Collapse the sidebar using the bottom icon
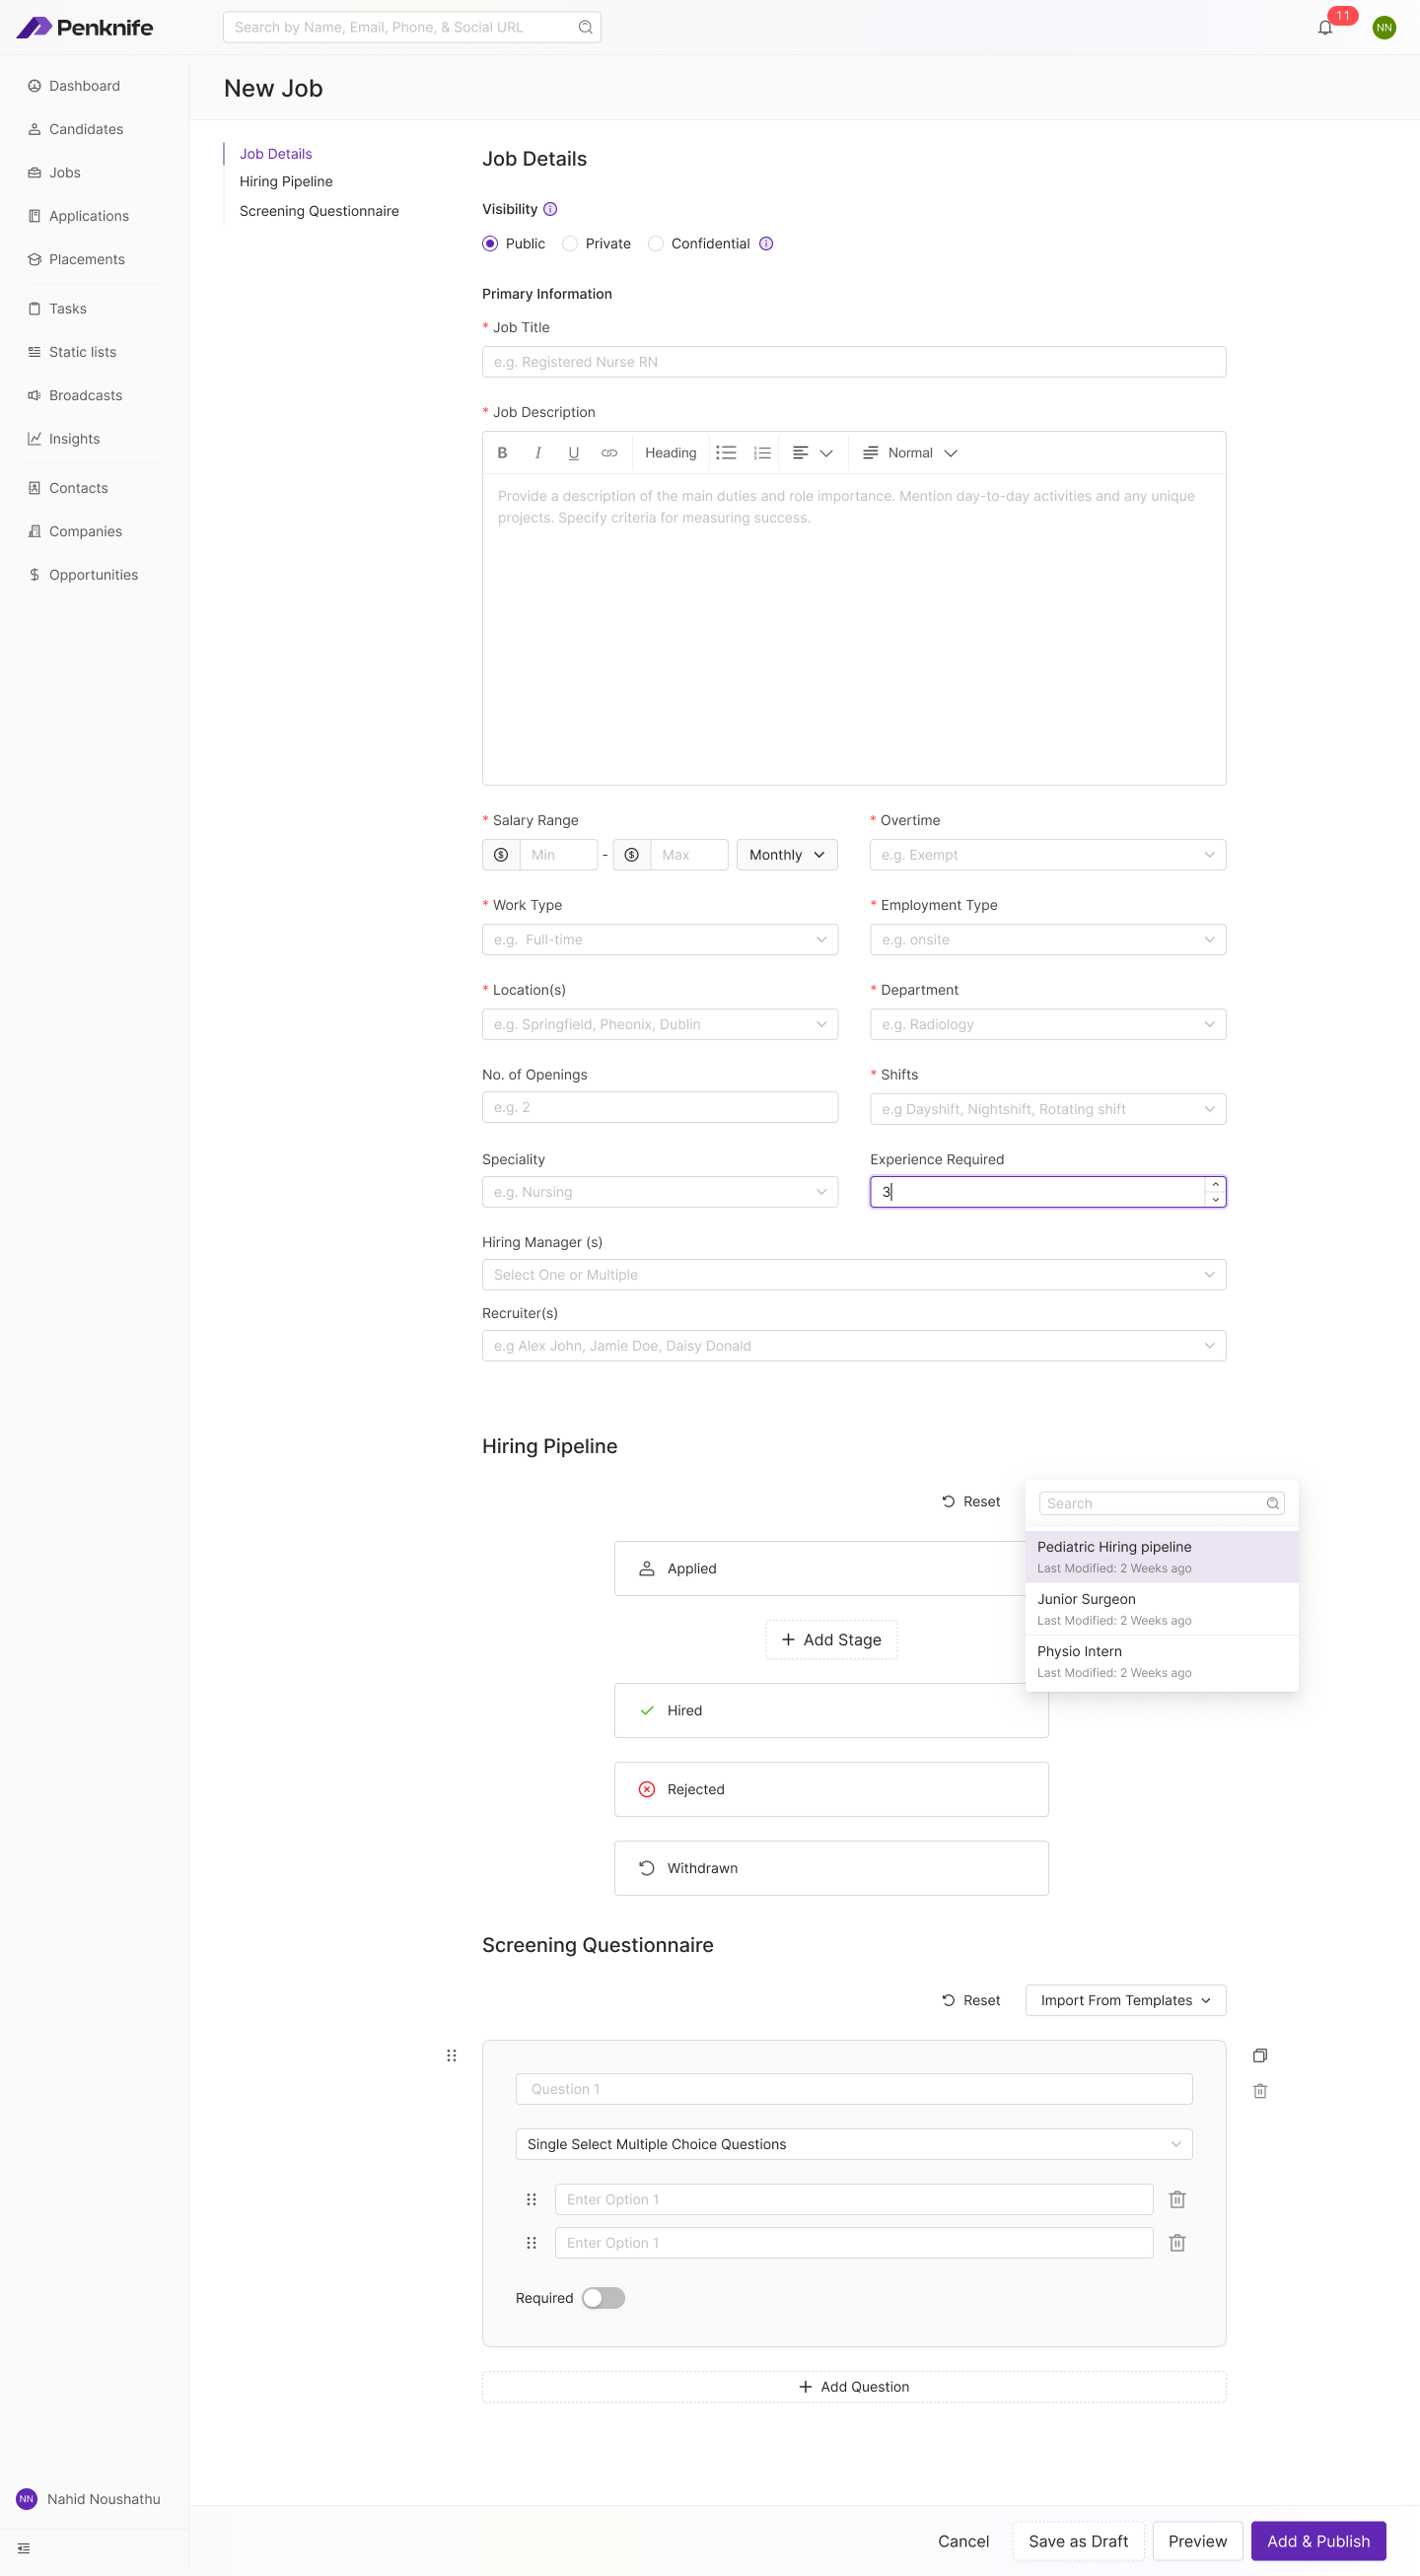This screenshot has width=1420, height=2576. tap(24, 2548)
